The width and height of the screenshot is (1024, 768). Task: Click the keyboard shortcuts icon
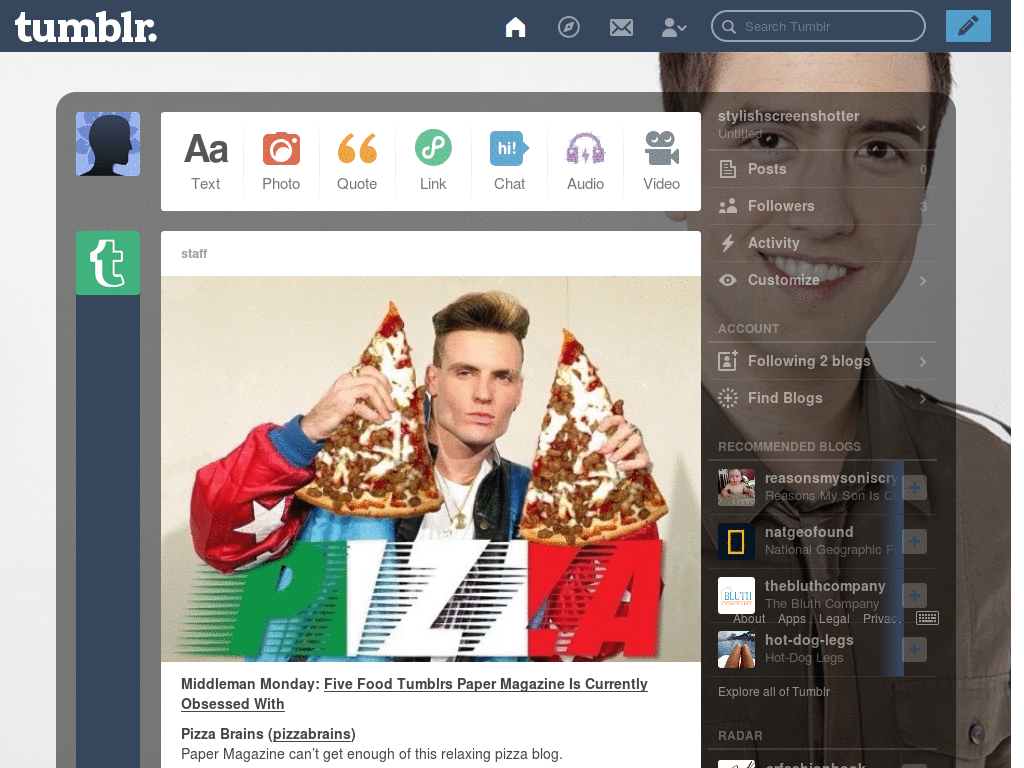(927, 618)
